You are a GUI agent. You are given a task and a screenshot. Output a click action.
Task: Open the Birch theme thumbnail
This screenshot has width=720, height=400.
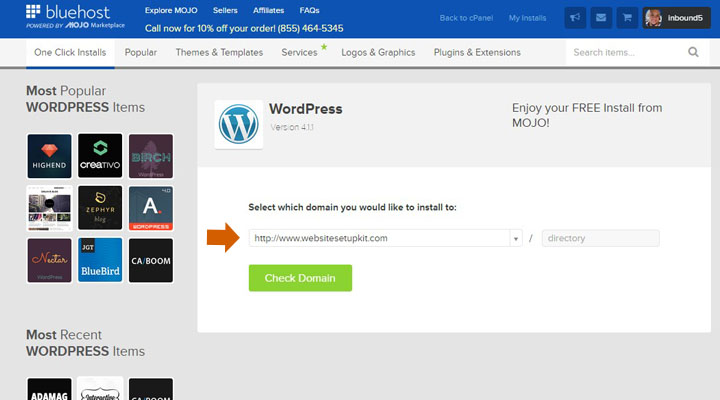(151, 156)
